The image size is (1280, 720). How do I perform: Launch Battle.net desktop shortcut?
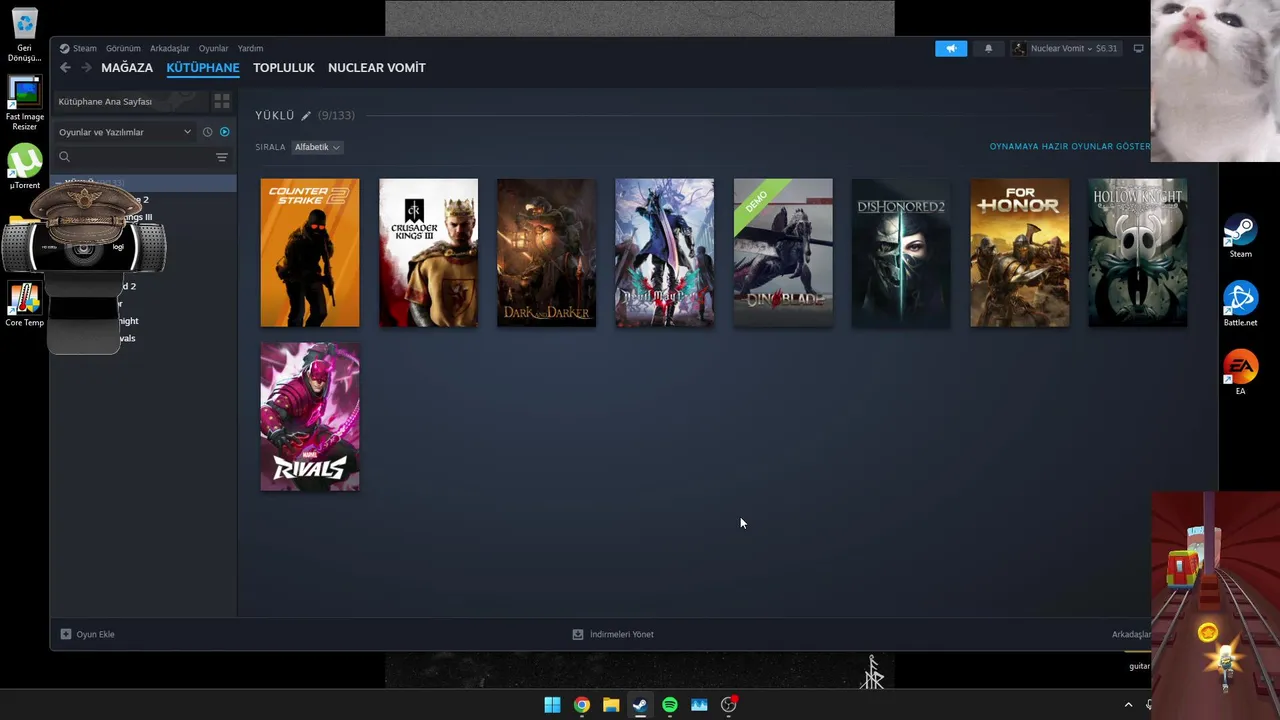(x=1240, y=305)
